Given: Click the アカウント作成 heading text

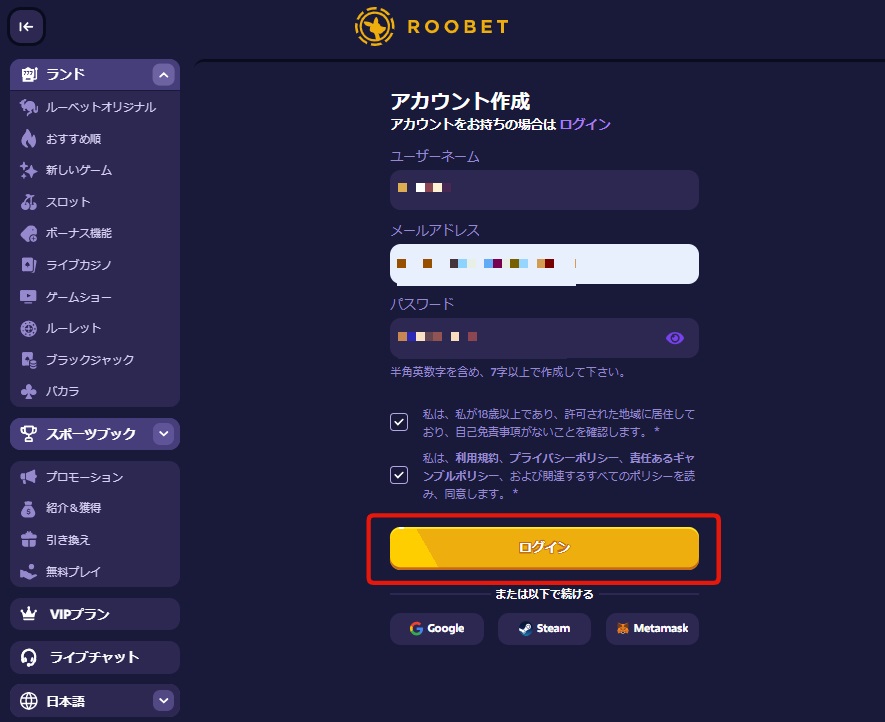Looking at the screenshot, I should 460,101.
